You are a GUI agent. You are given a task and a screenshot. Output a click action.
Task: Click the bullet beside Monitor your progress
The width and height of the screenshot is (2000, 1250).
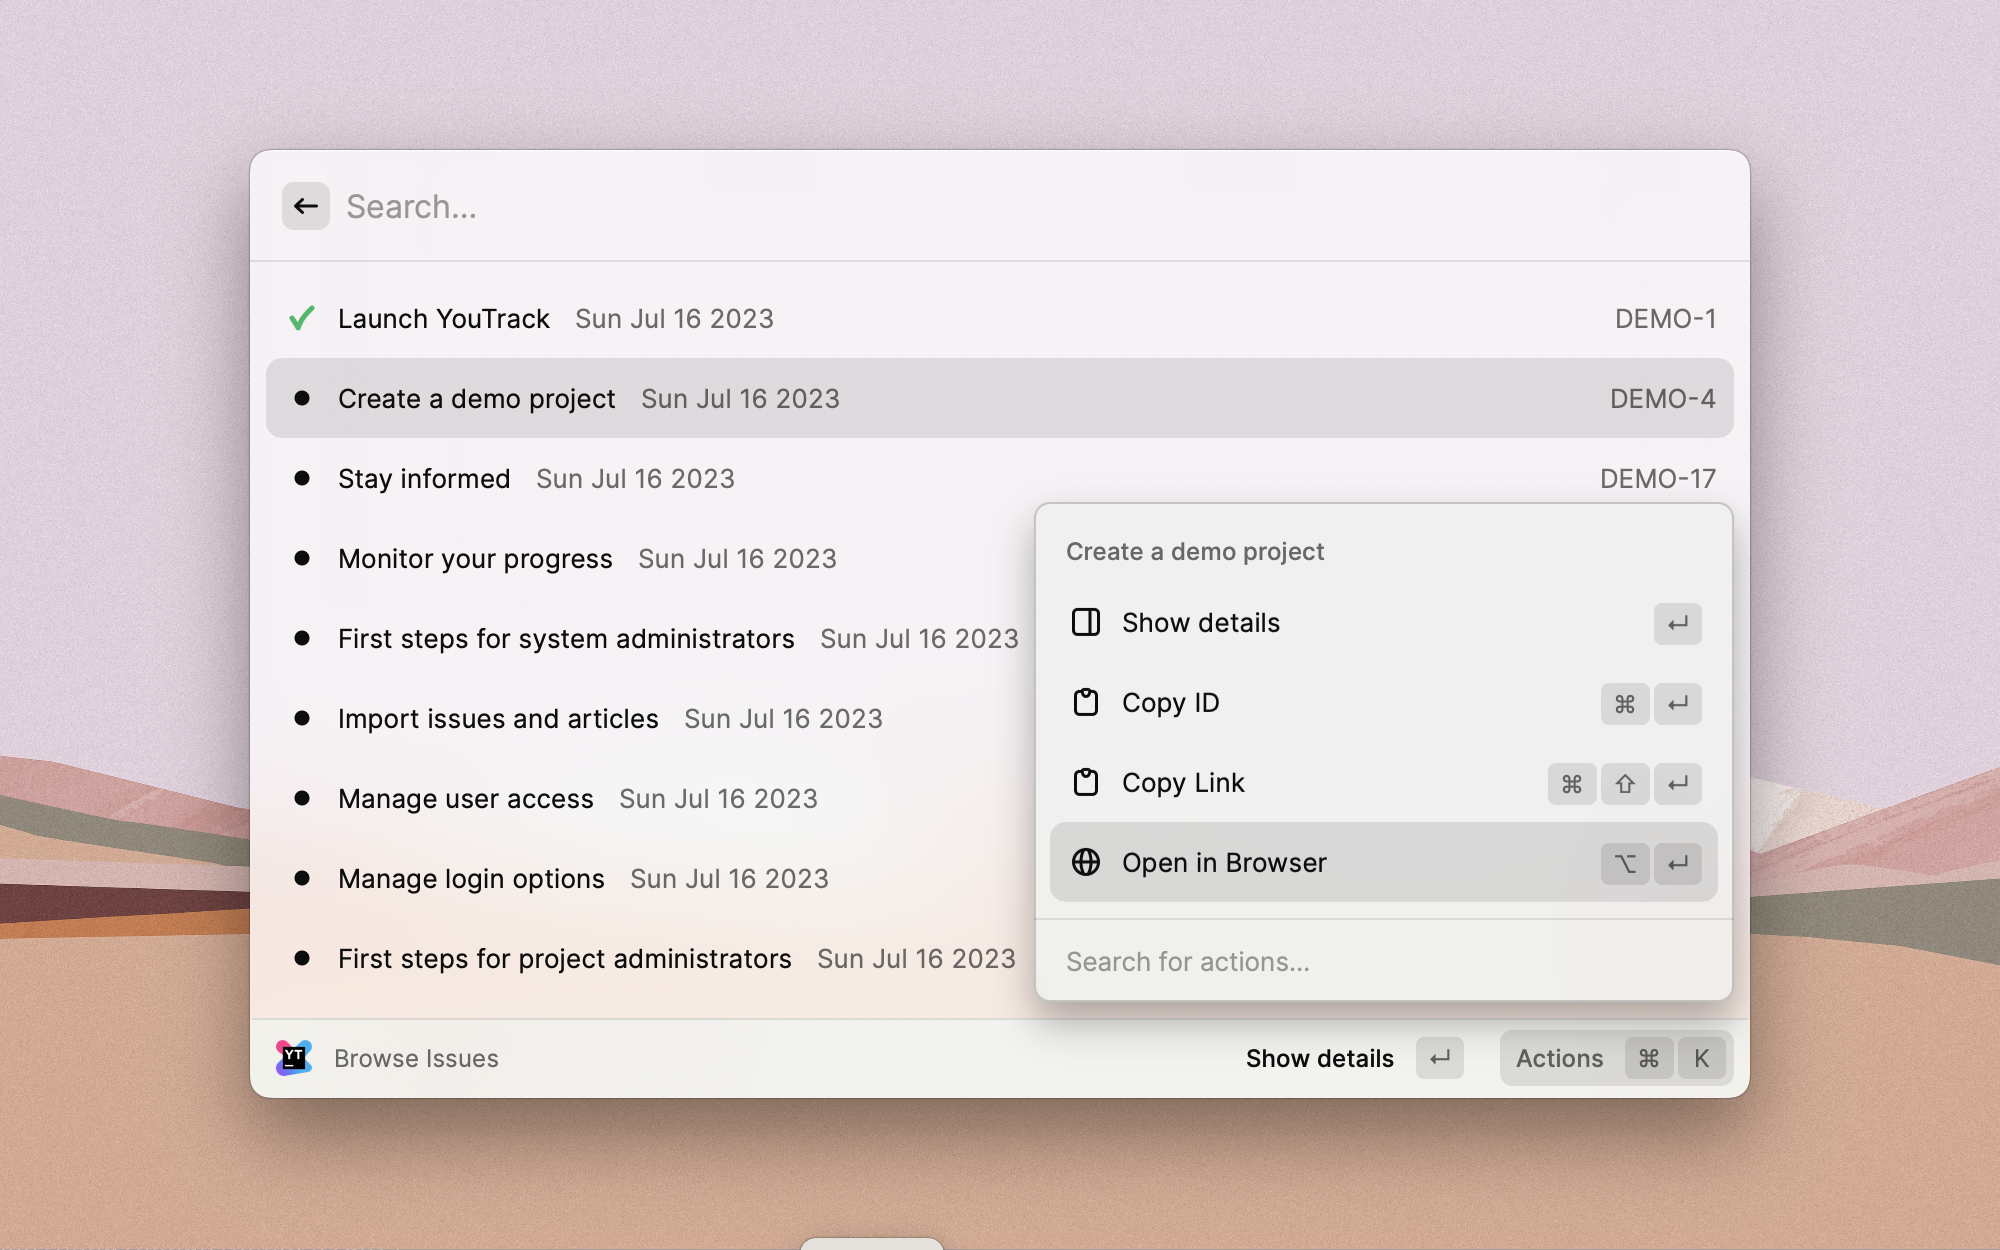(302, 558)
